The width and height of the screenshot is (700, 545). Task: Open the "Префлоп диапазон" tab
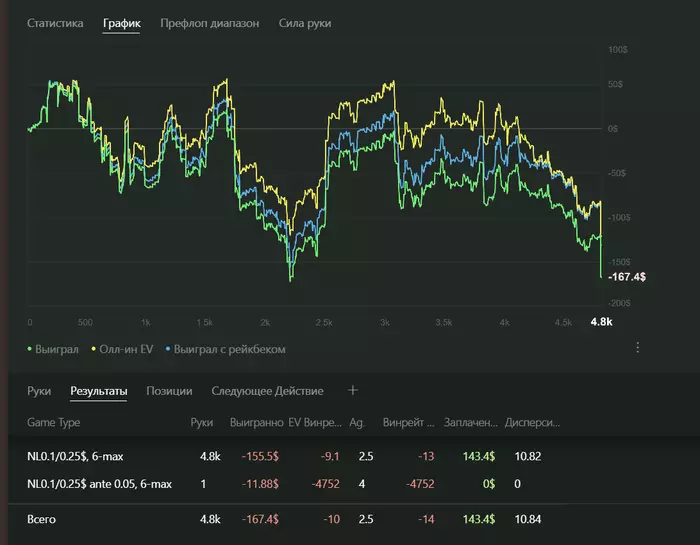coord(209,22)
